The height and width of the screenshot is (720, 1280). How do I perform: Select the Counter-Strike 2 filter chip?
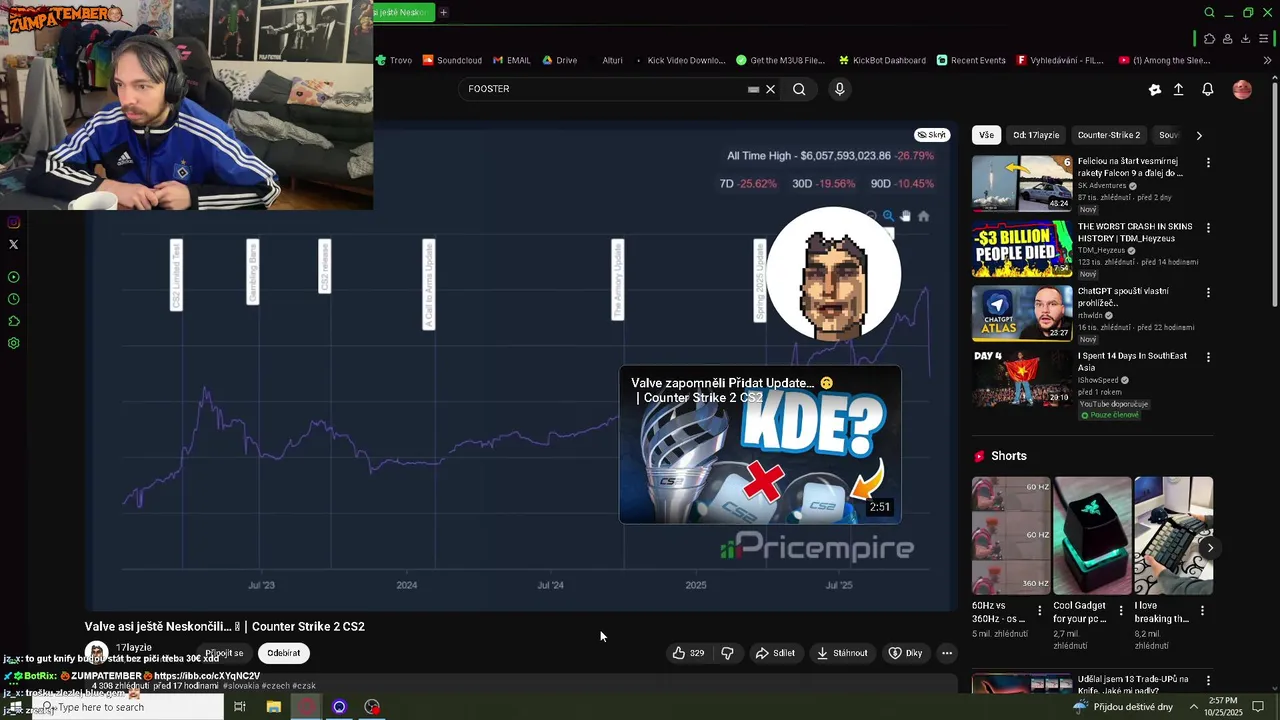pos(1108,135)
